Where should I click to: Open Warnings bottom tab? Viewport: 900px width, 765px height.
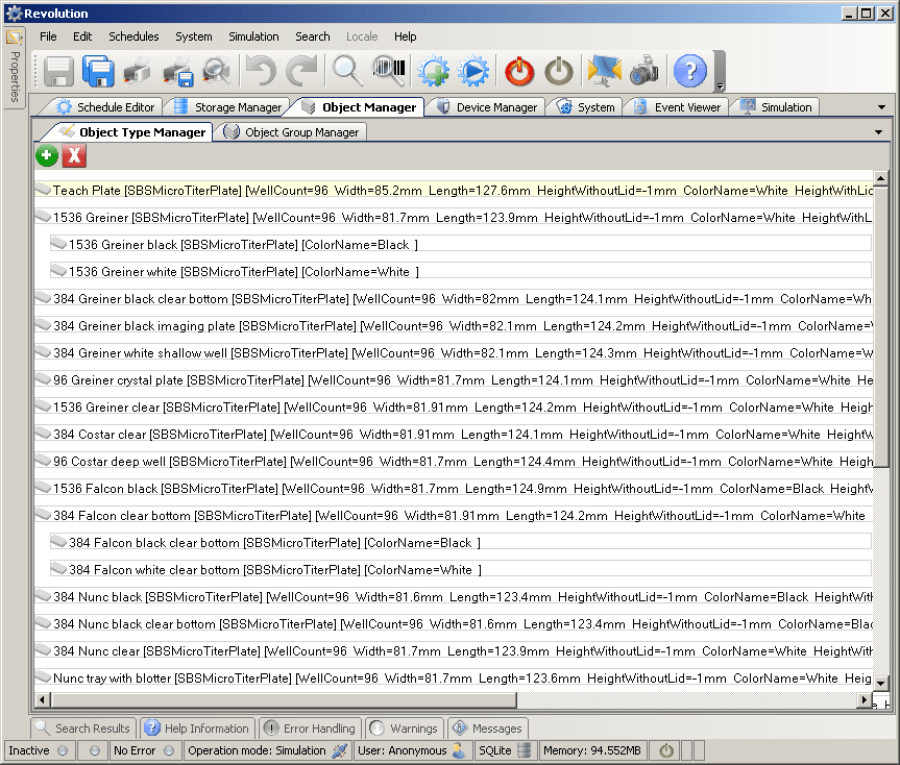404,728
